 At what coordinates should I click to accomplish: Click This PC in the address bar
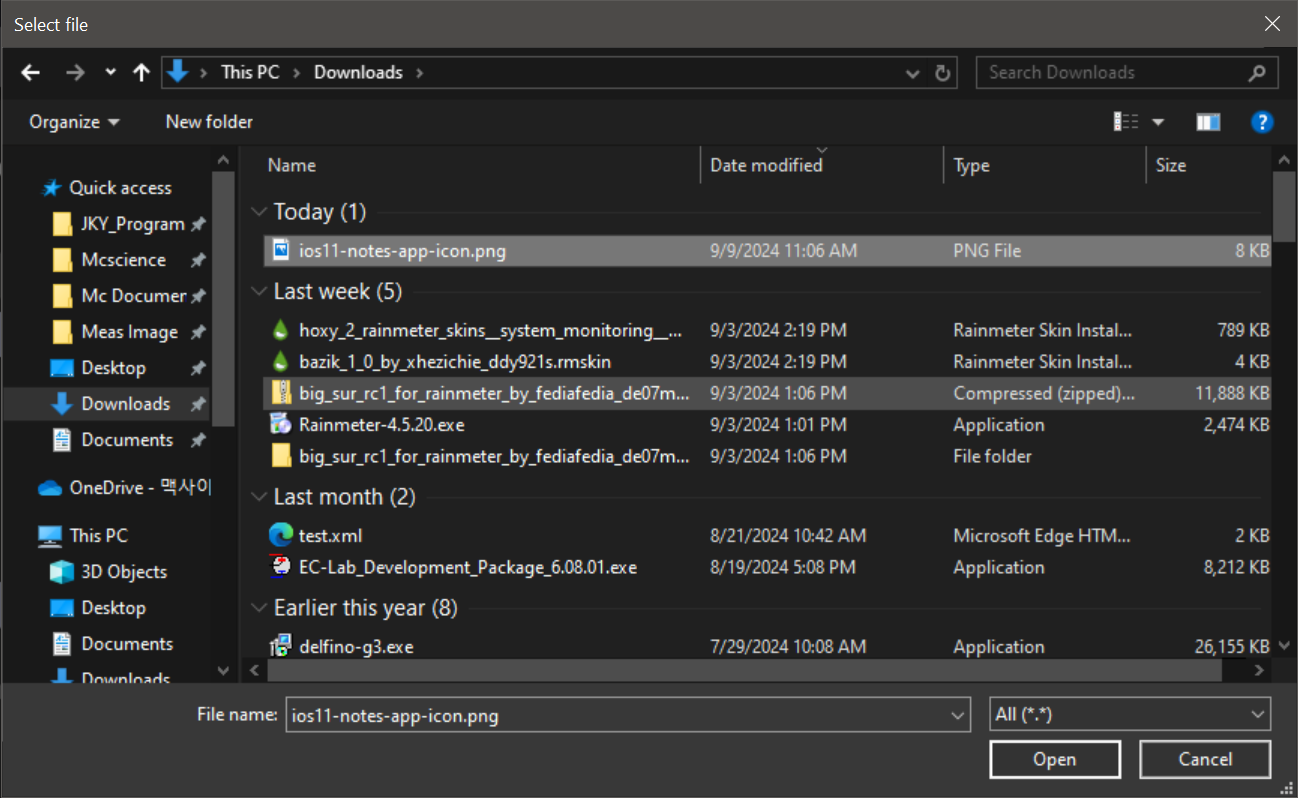pos(250,72)
